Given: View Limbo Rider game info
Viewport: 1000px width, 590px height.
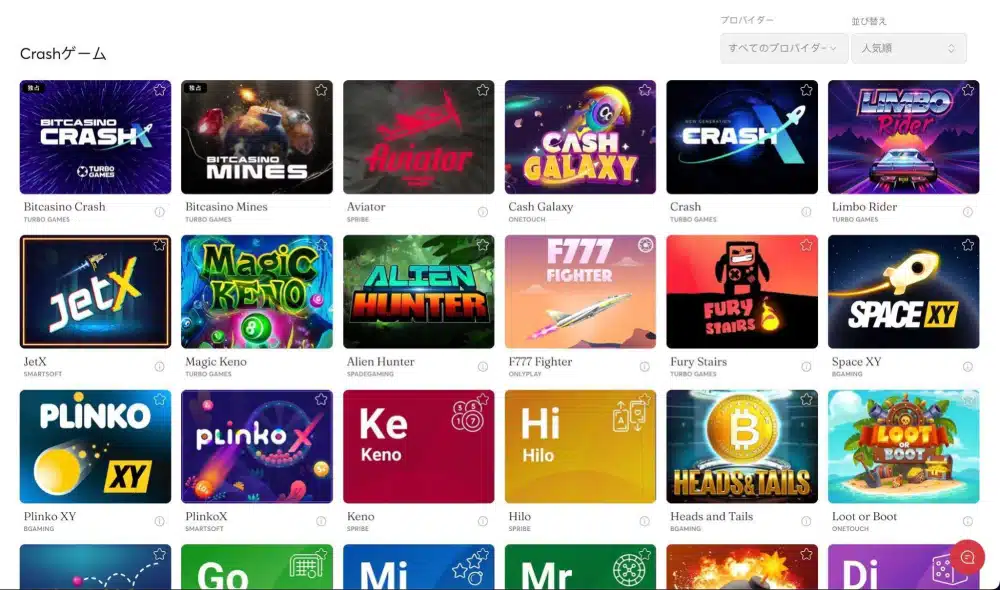Looking at the screenshot, I should 967,212.
